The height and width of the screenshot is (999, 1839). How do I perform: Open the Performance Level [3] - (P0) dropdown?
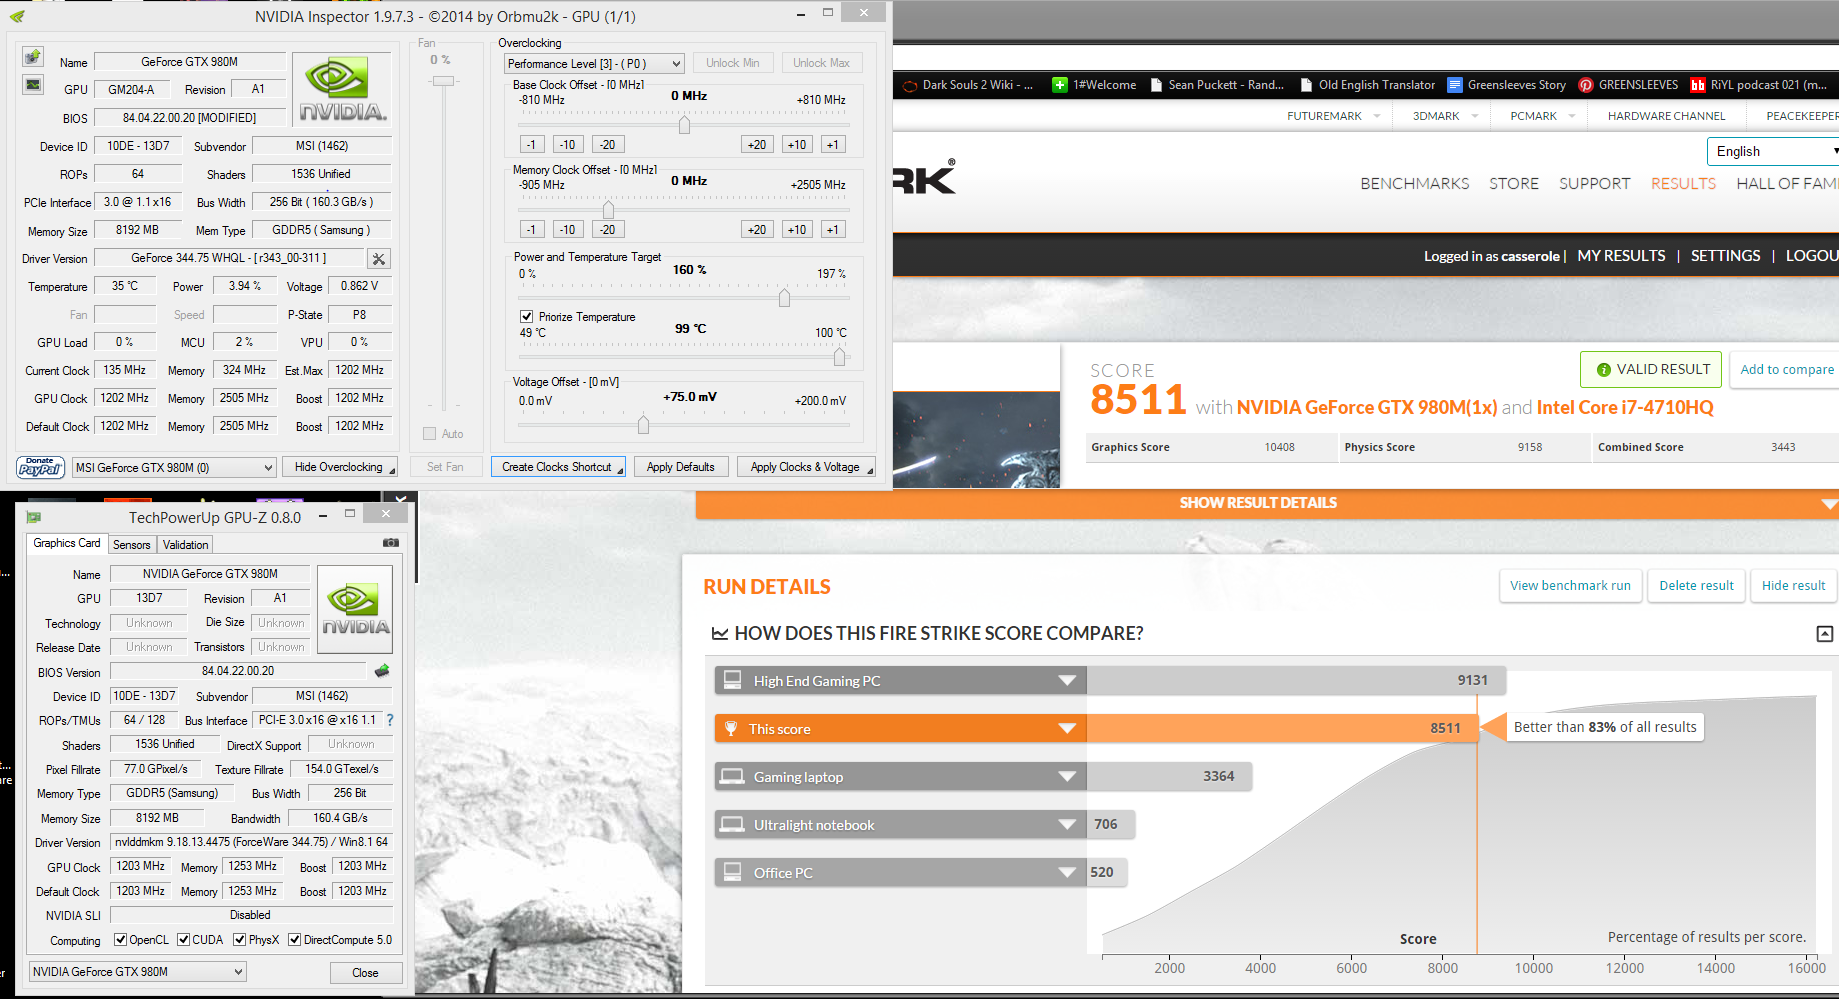tap(594, 63)
